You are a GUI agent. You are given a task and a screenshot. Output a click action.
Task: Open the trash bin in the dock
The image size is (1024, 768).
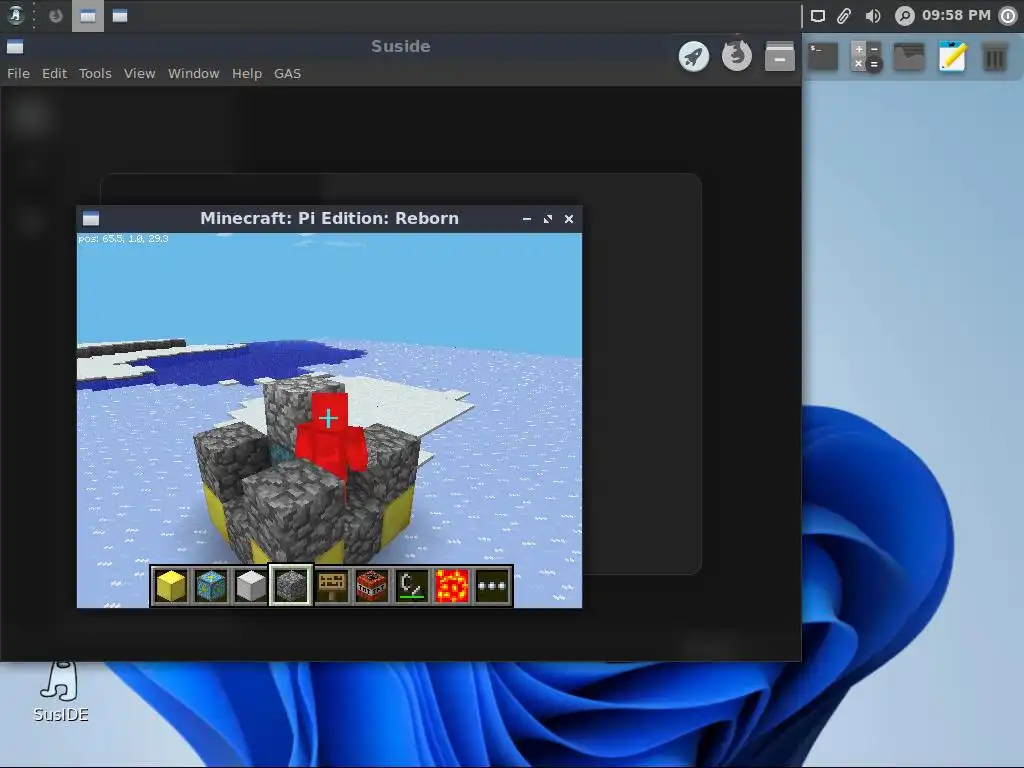click(995, 57)
